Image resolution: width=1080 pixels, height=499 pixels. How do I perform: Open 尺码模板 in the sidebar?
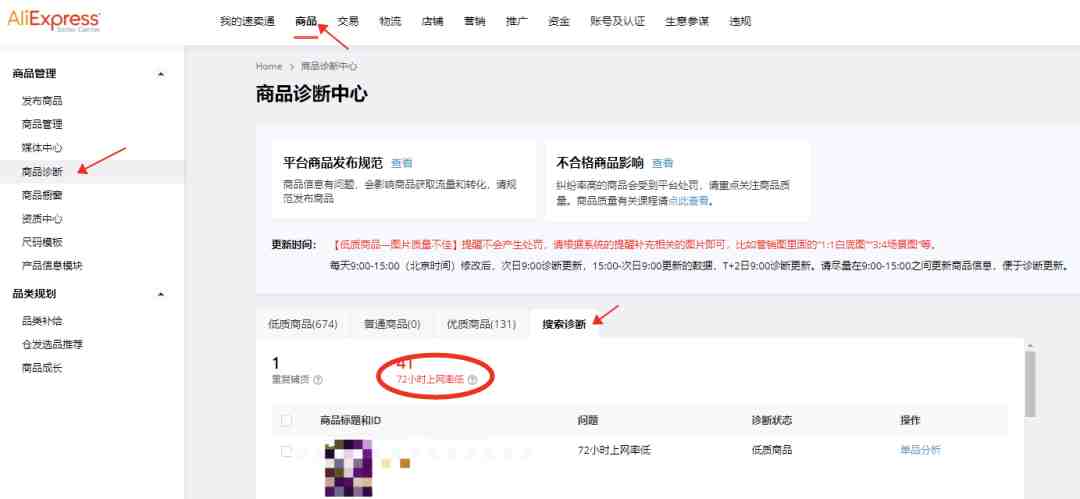pos(42,242)
